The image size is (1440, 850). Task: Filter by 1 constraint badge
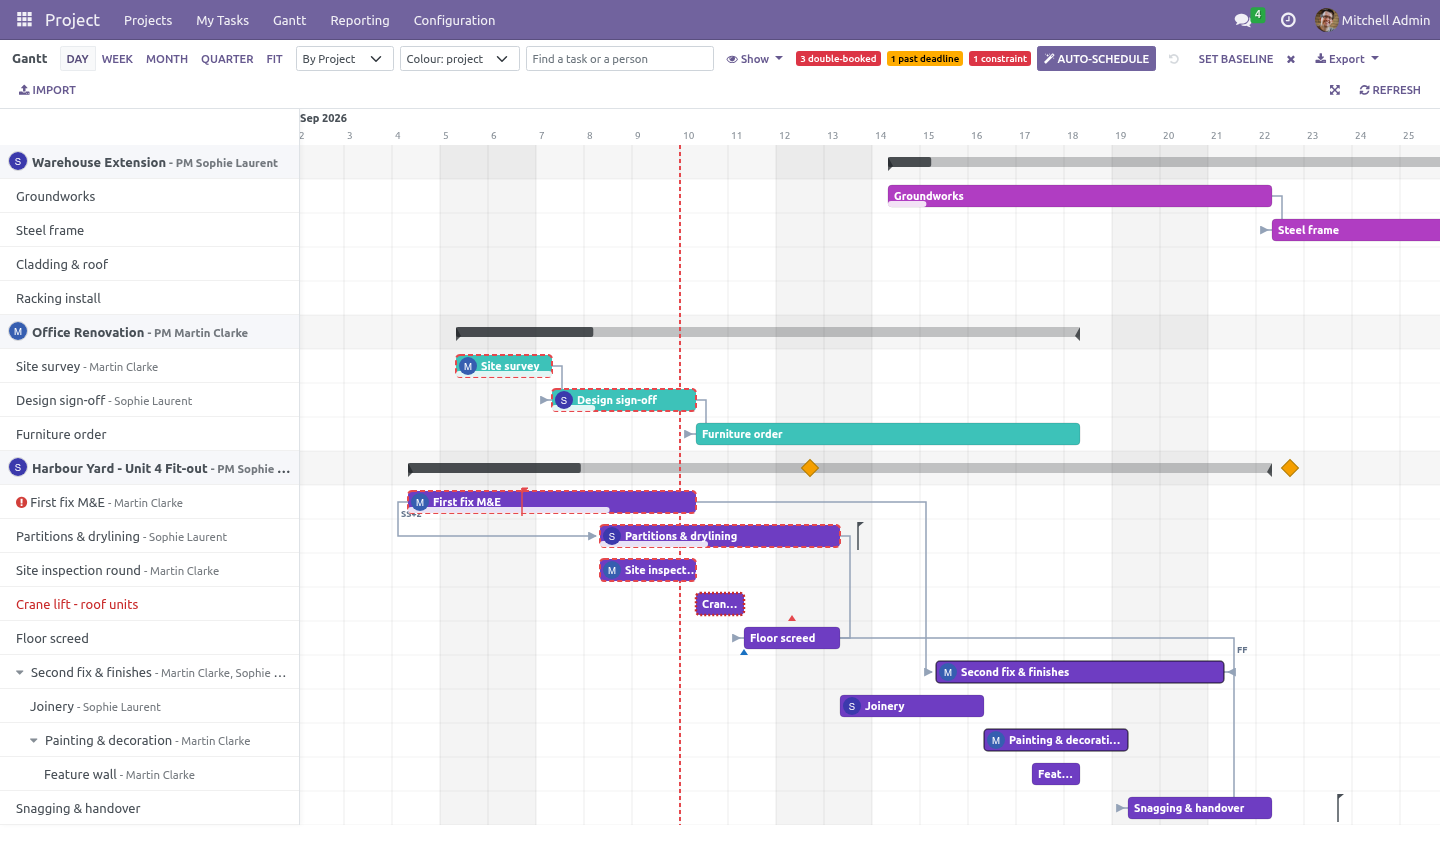point(1000,59)
